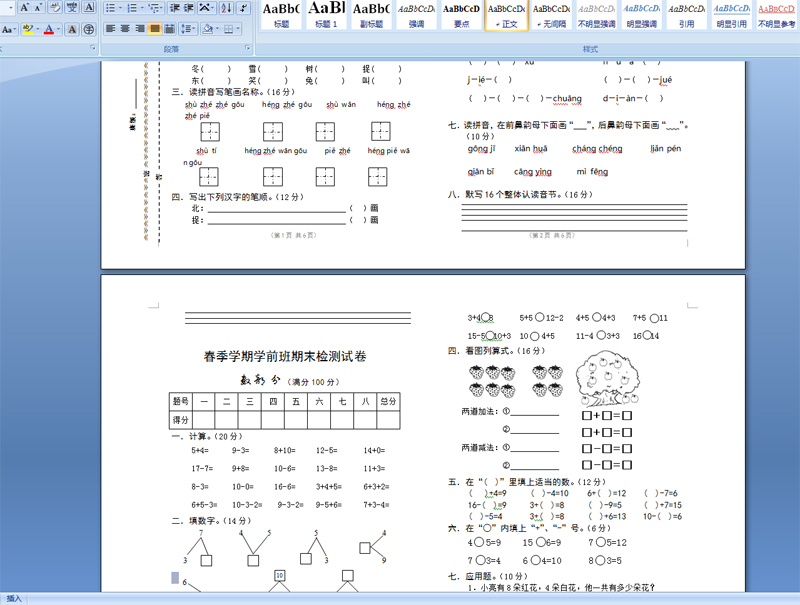Open the font size dropdown arrow
Image resolution: width=800 pixels, height=605 pixels.
(x=10, y=7)
